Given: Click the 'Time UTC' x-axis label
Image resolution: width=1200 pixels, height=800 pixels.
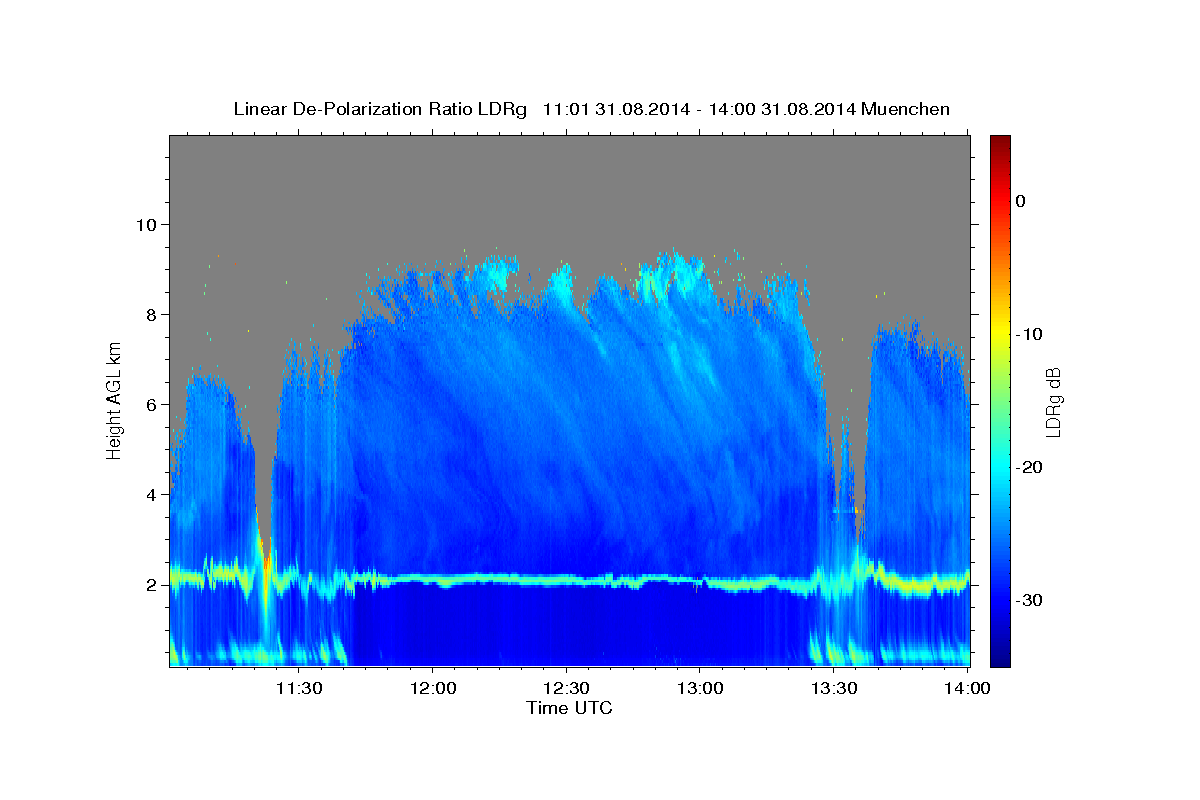Looking at the screenshot, I should click(x=569, y=708).
